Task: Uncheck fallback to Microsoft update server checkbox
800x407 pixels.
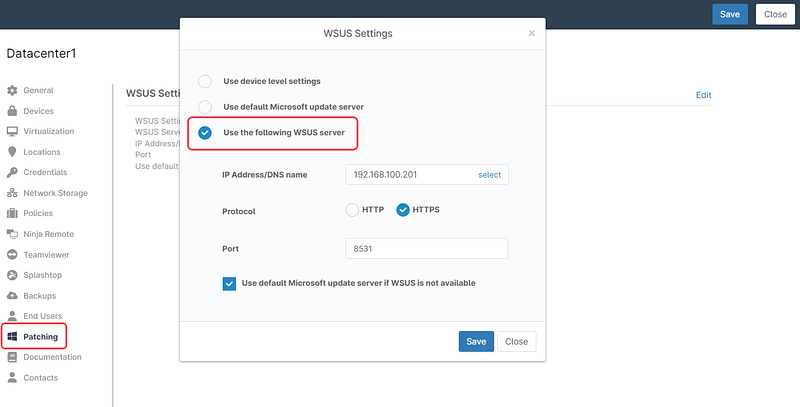Action: point(229,284)
